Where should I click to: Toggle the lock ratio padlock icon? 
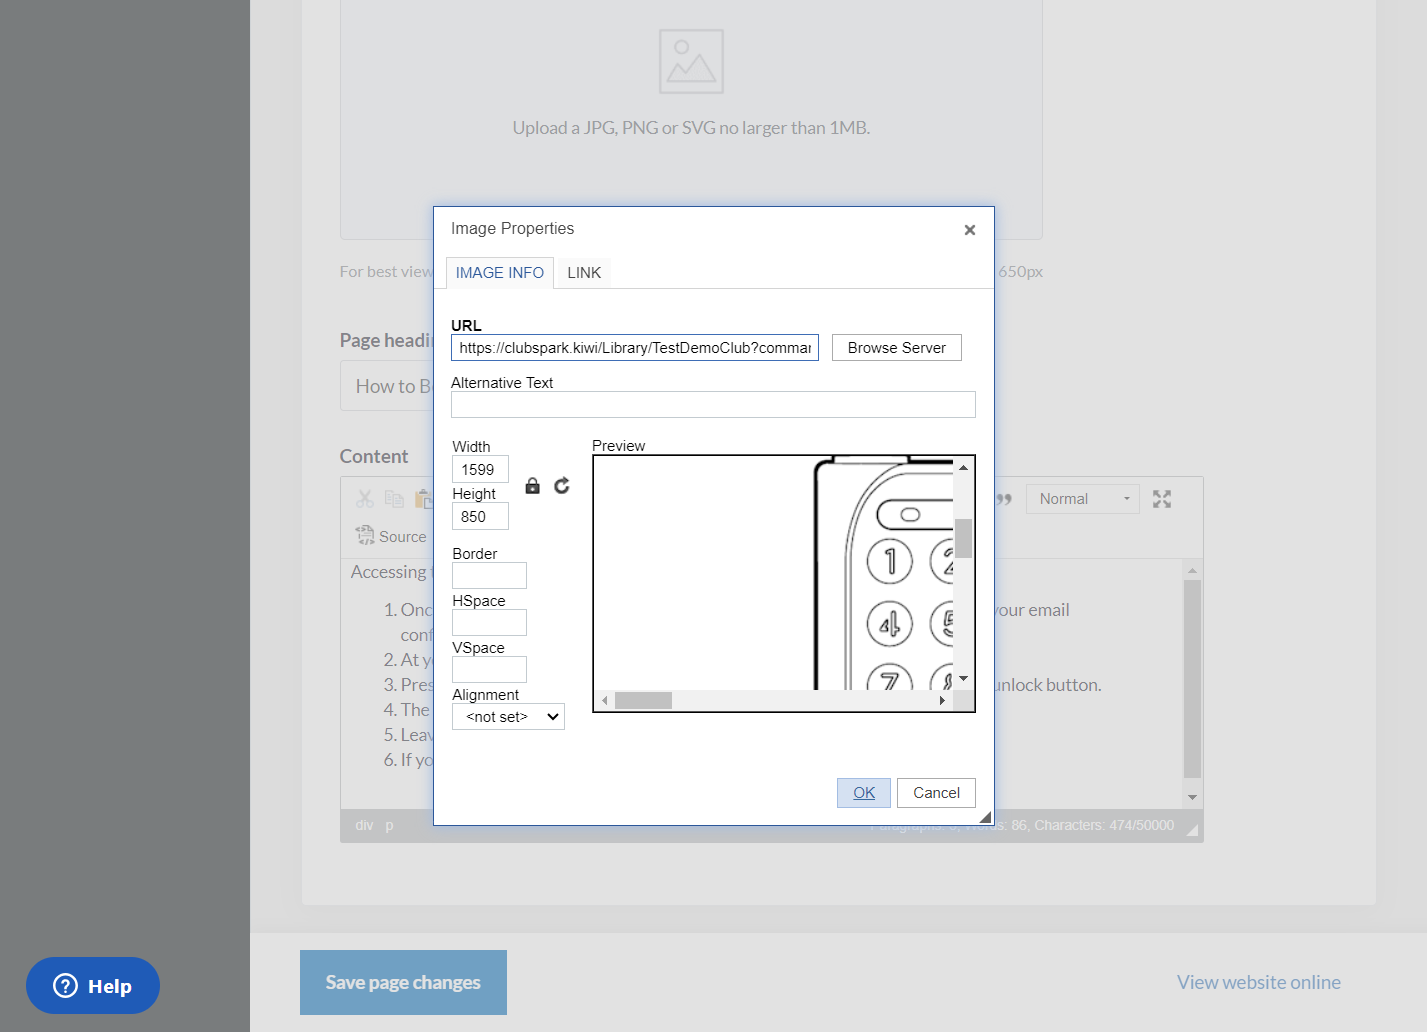coord(533,486)
